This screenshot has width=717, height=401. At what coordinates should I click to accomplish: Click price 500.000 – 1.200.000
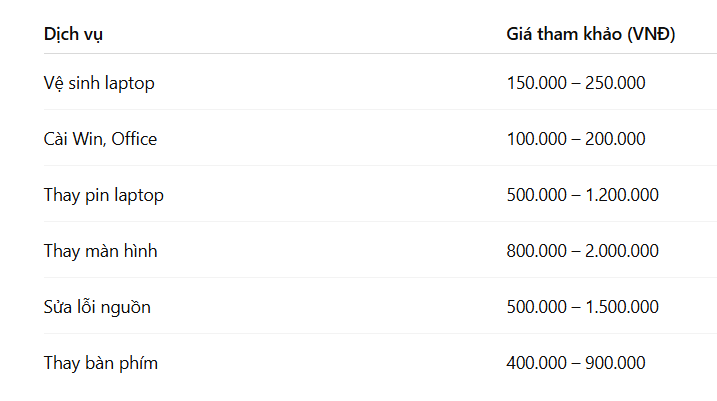tap(583, 195)
